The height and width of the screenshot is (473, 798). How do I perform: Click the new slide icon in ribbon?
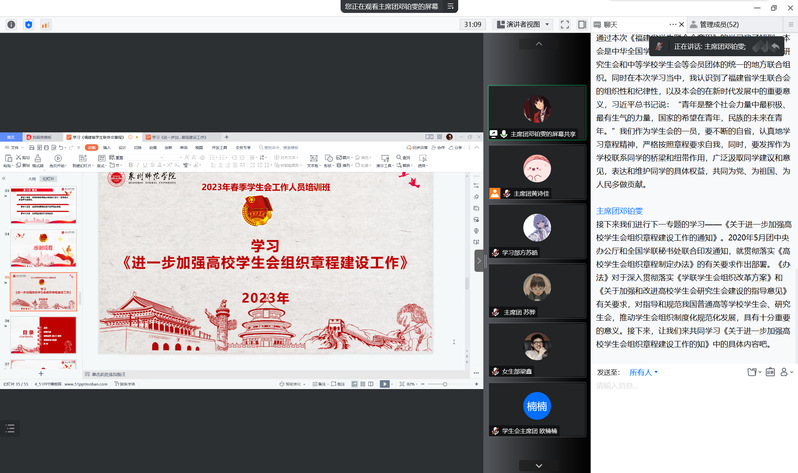(x=82, y=159)
